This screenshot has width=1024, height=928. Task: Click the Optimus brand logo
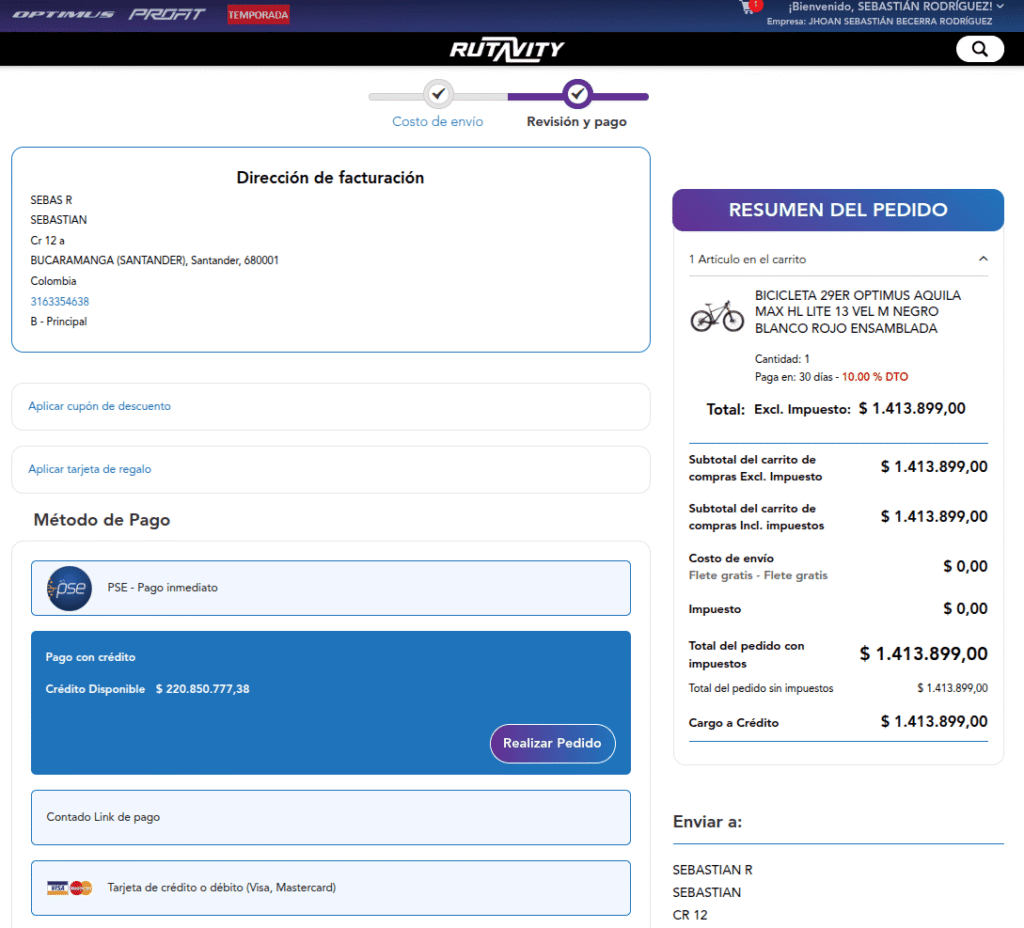click(63, 15)
